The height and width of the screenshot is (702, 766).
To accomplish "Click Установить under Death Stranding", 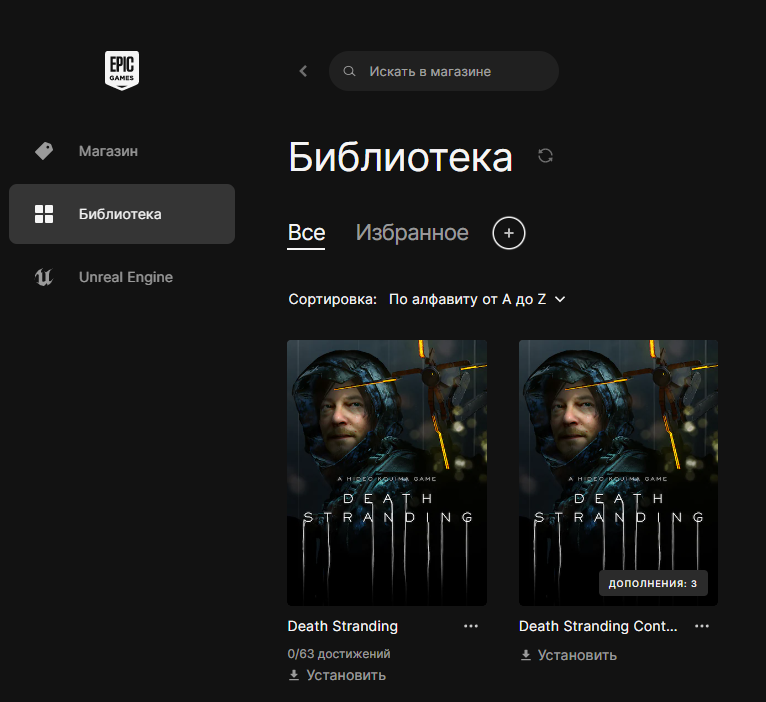I will point(337,675).
